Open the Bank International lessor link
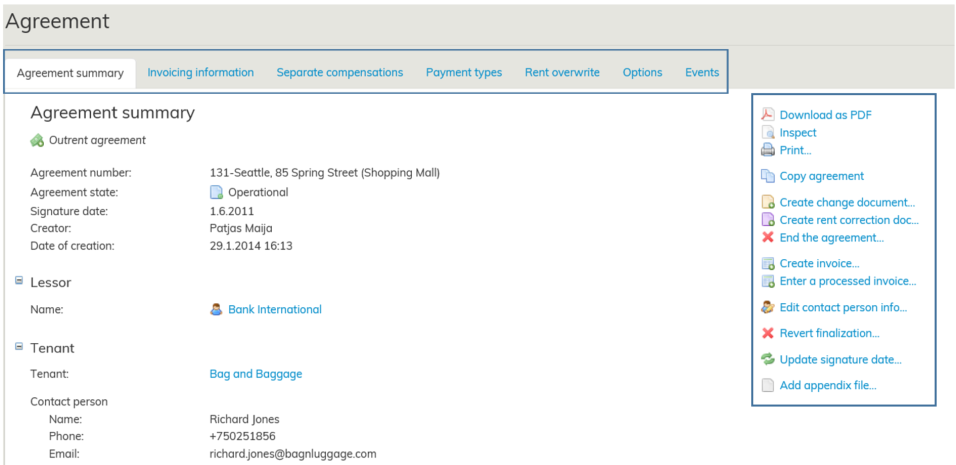This screenshot has width=956, height=465. pos(274,310)
